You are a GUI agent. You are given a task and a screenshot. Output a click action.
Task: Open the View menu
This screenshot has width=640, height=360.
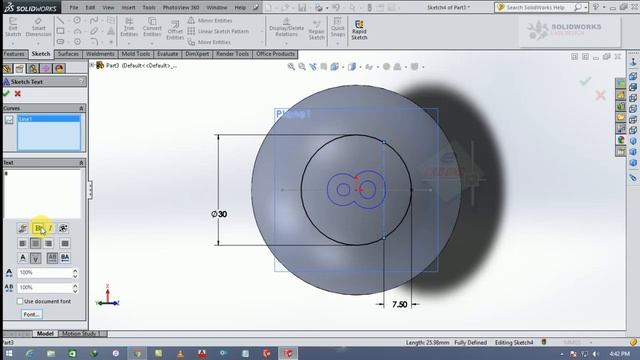click(108, 7)
